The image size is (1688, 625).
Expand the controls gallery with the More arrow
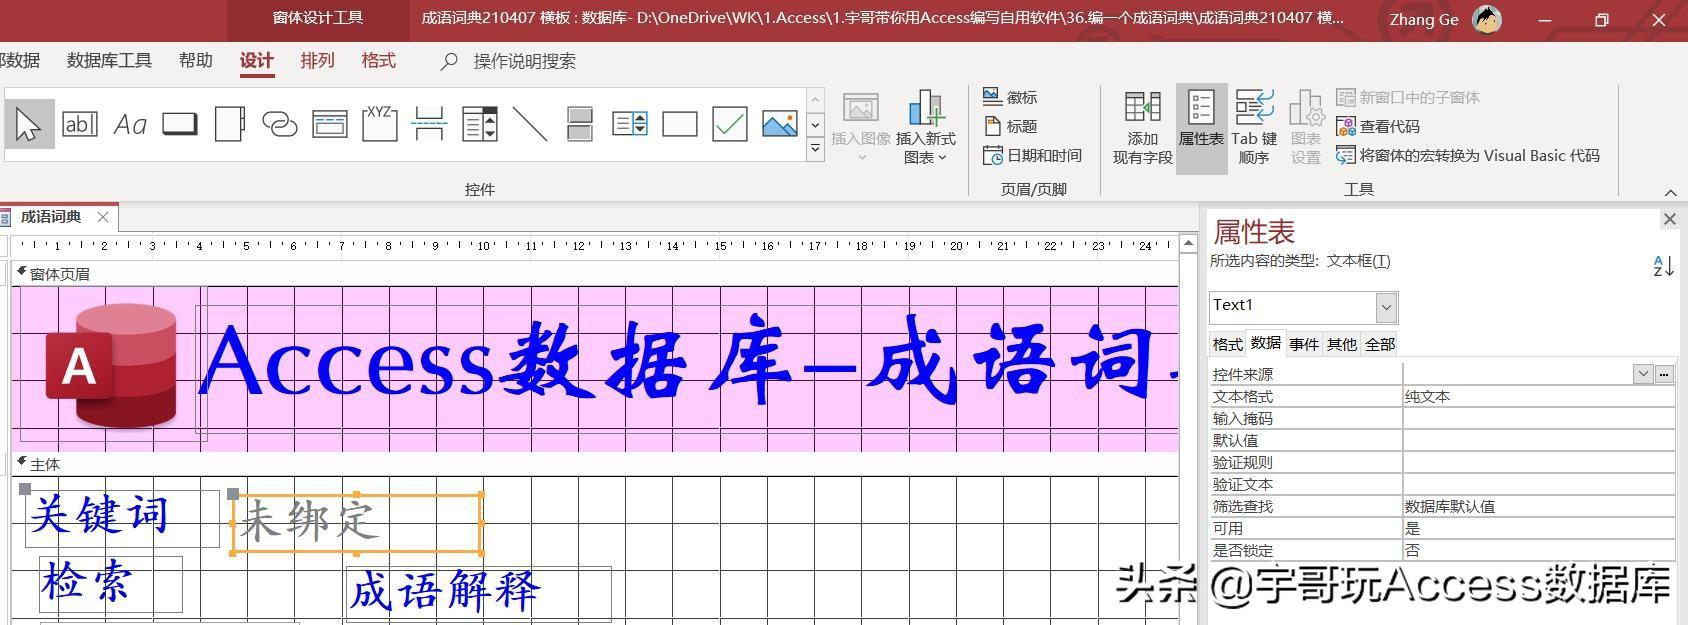815,149
